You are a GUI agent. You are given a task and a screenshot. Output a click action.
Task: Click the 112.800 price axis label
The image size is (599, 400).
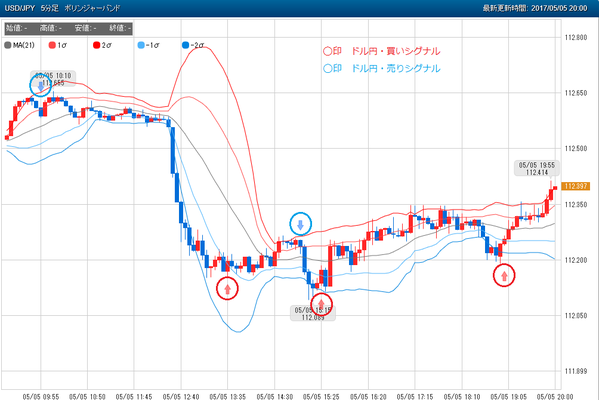576,37
